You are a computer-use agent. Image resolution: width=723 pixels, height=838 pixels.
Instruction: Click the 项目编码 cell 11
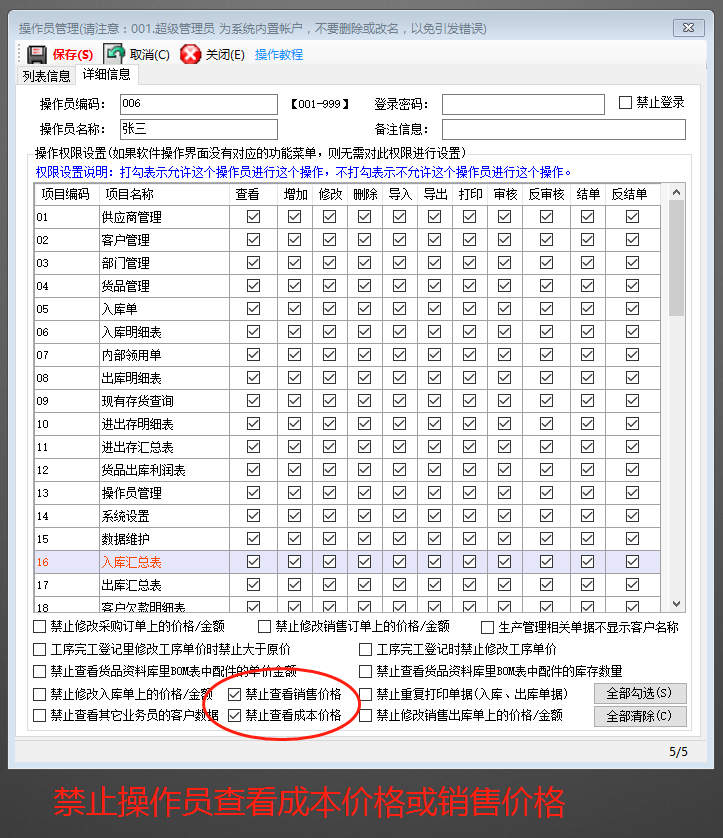(x=67, y=447)
